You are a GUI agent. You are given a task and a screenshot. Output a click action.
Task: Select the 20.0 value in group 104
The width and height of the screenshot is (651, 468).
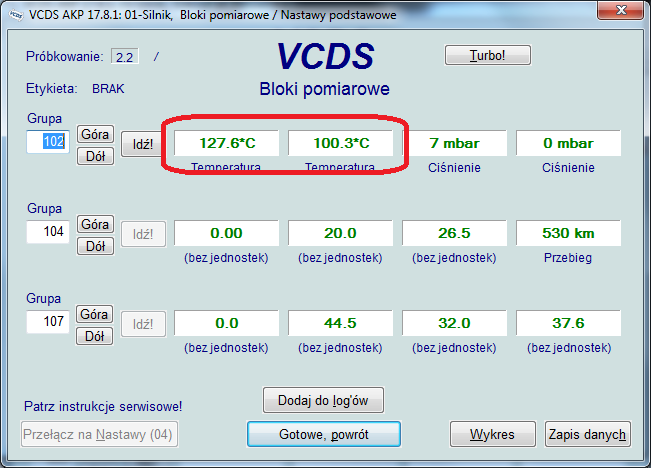tap(341, 233)
